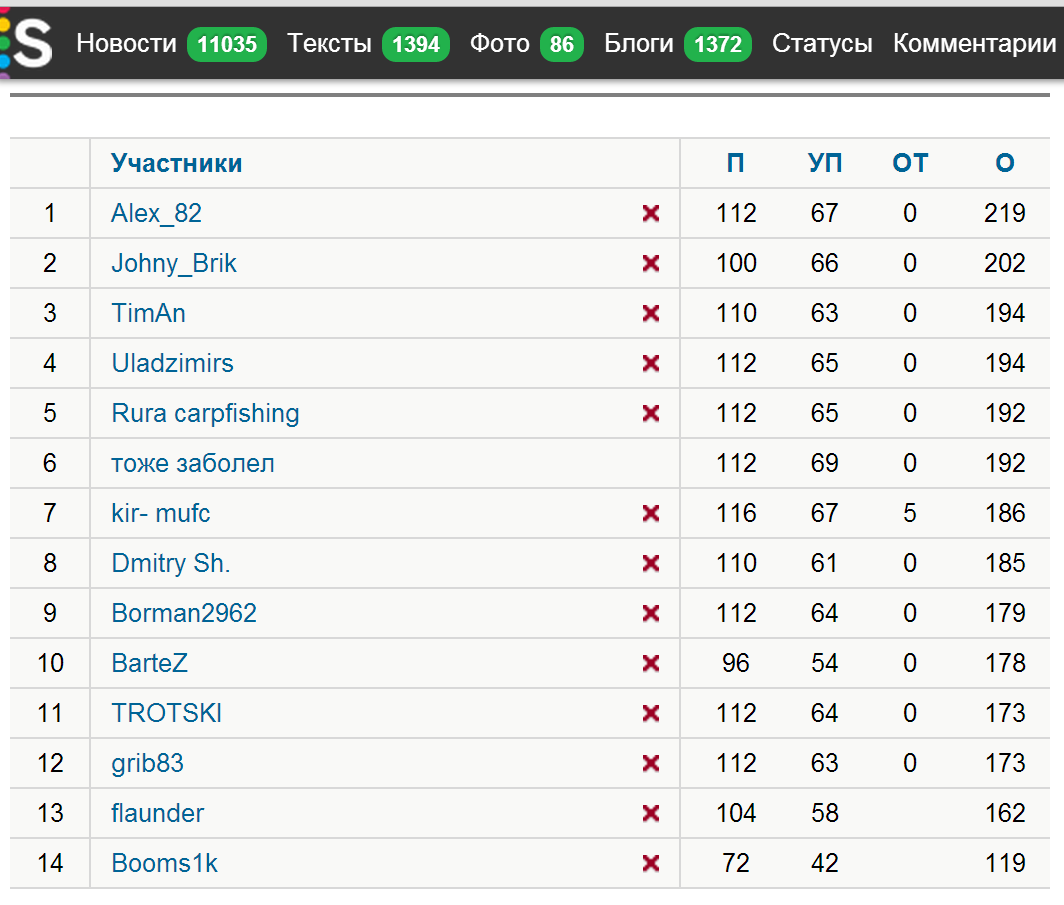Open the Фото section
Image resolution: width=1064 pixels, height=905 pixels.
499,44
